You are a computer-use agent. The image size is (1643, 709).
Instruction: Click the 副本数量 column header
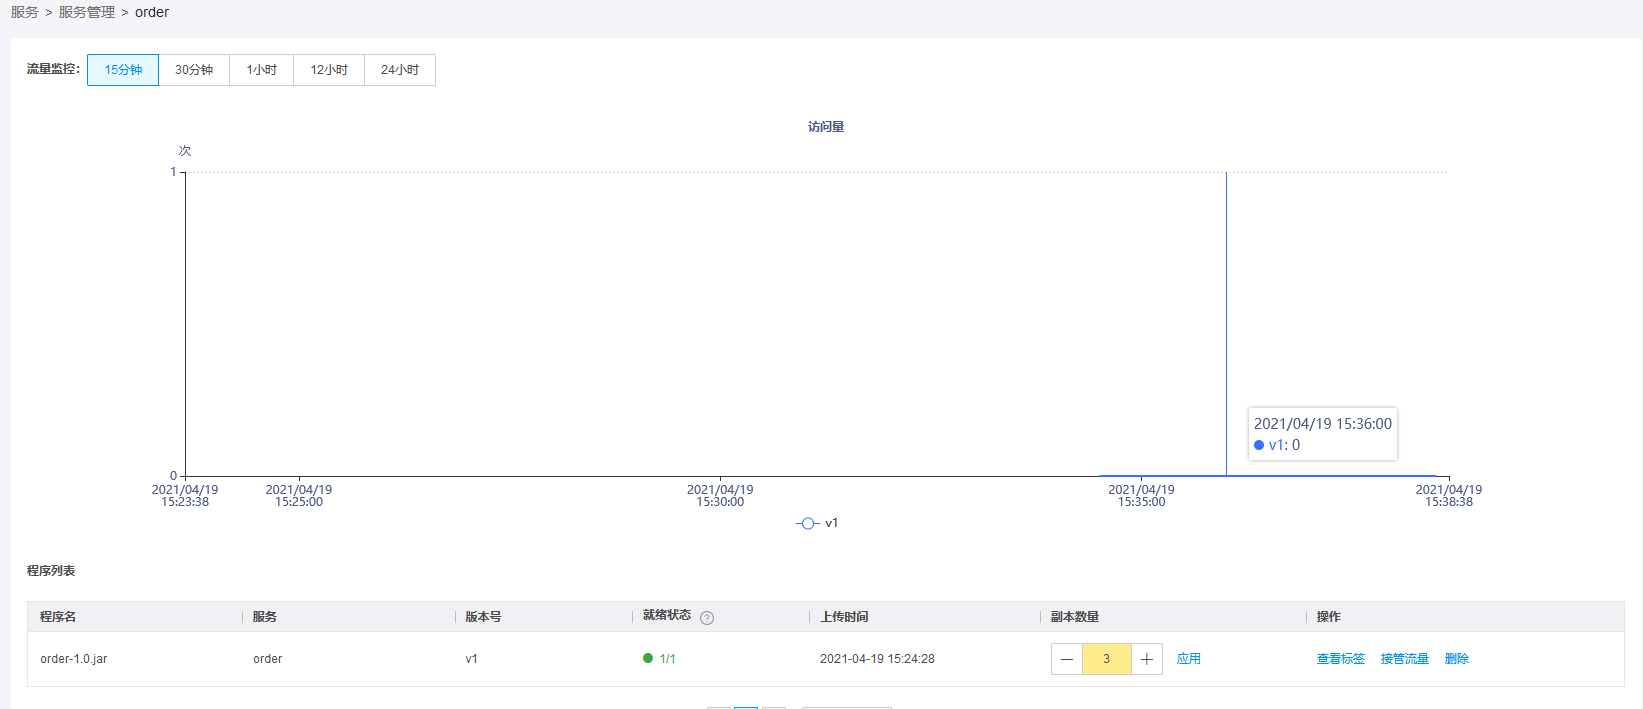click(x=1075, y=617)
